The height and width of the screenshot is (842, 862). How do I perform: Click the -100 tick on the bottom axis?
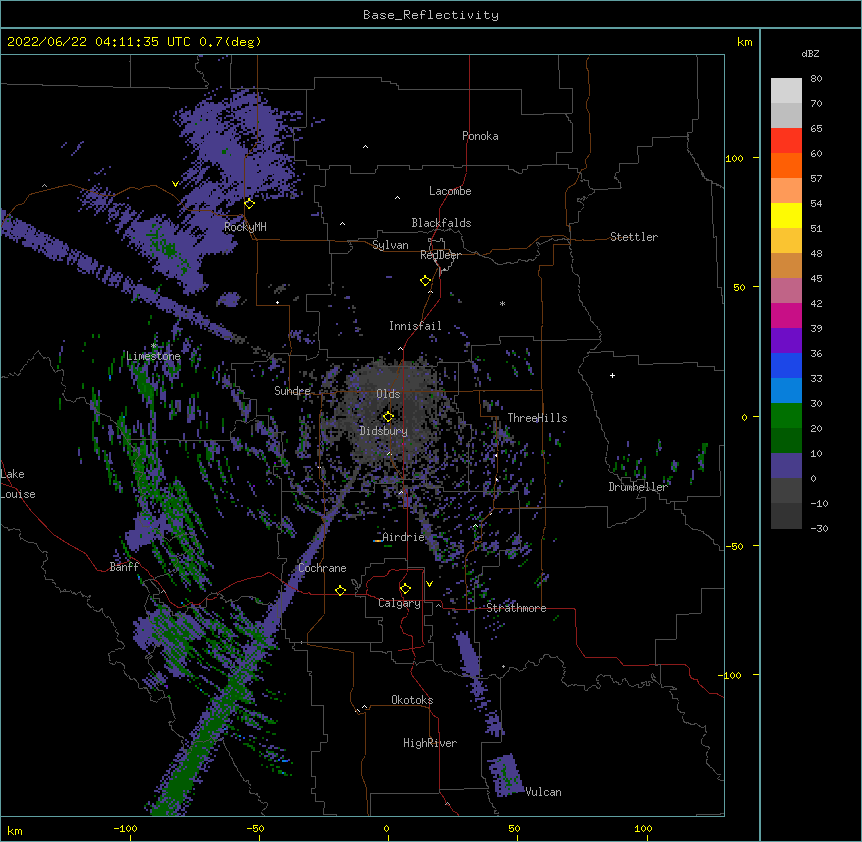(125, 828)
